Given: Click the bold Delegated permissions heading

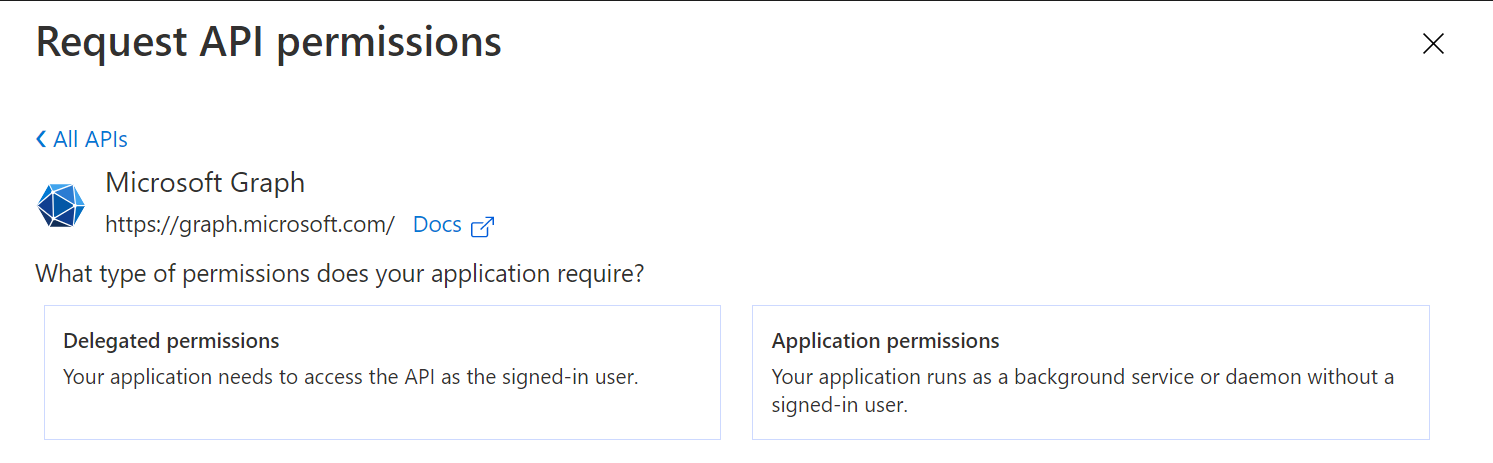Looking at the screenshot, I should click(171, 341).
